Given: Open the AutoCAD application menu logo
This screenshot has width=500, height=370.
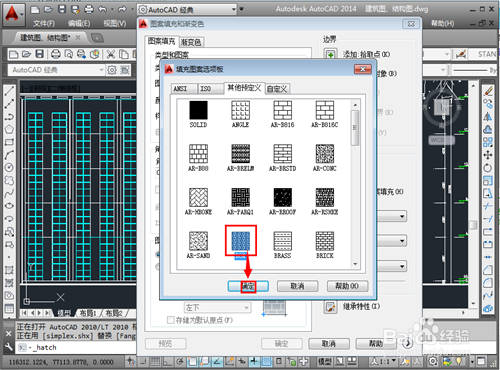Looking at the screenshot, I should tap(13, 15).
